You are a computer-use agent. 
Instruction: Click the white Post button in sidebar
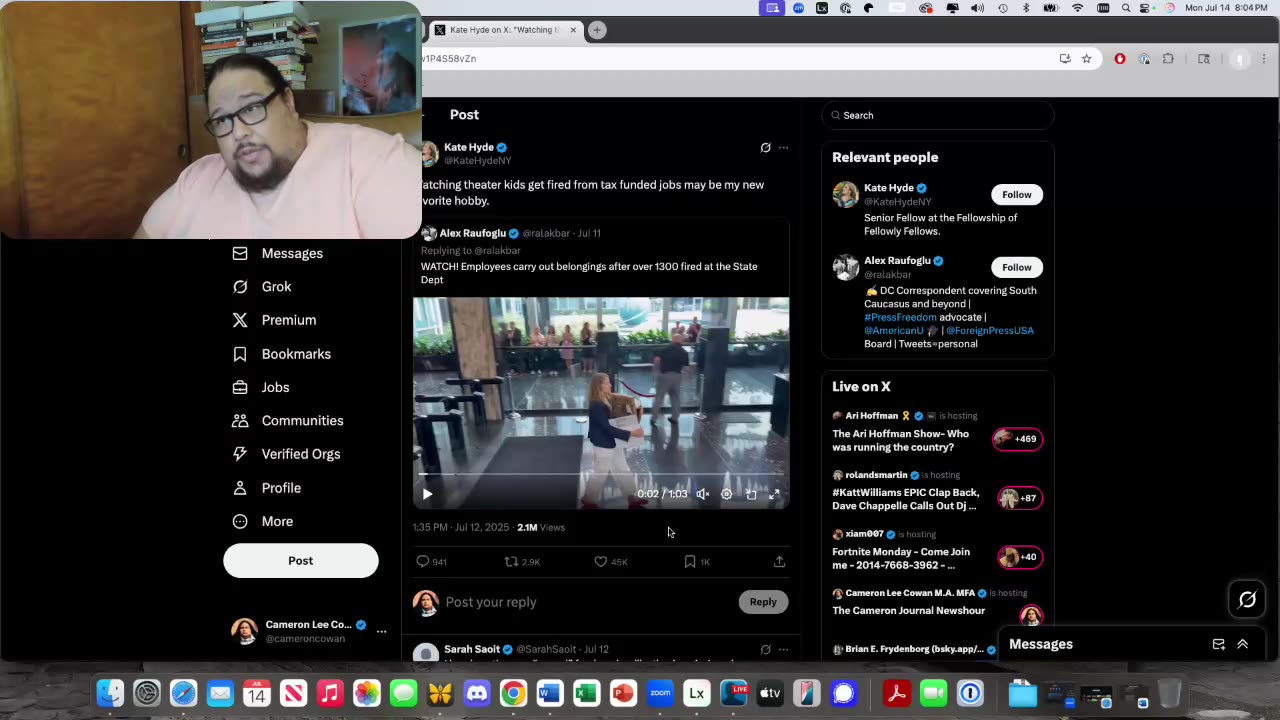click(x=301, y=561)
